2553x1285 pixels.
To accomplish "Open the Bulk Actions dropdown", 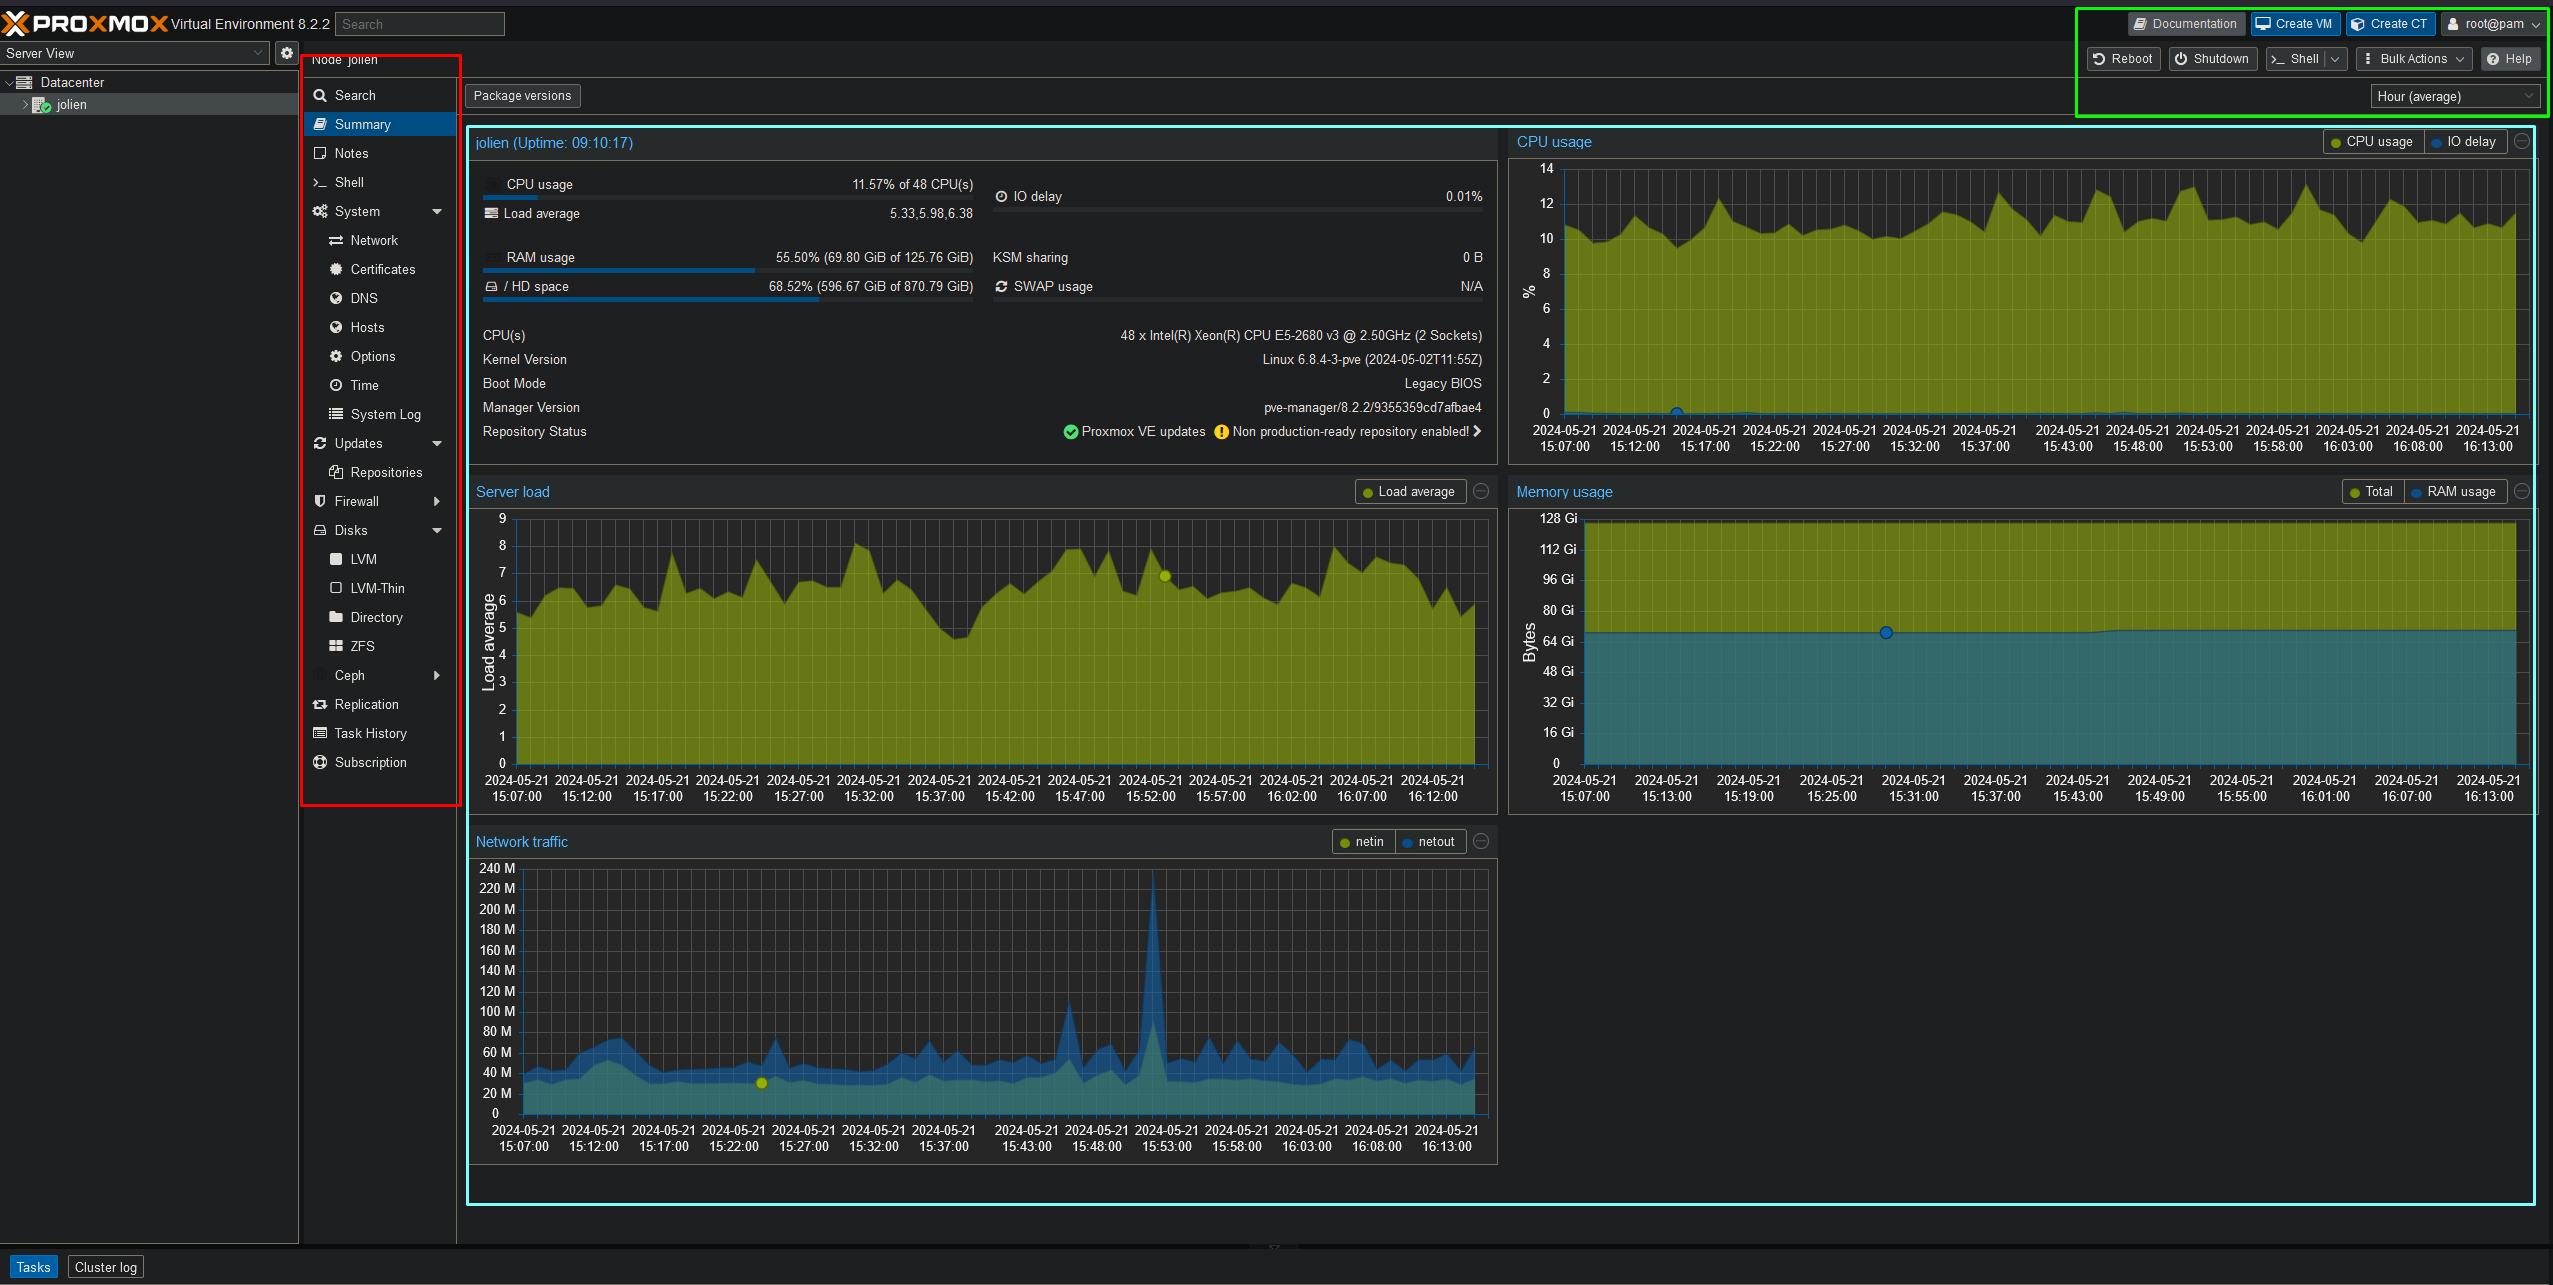I will click(2413, 59).
